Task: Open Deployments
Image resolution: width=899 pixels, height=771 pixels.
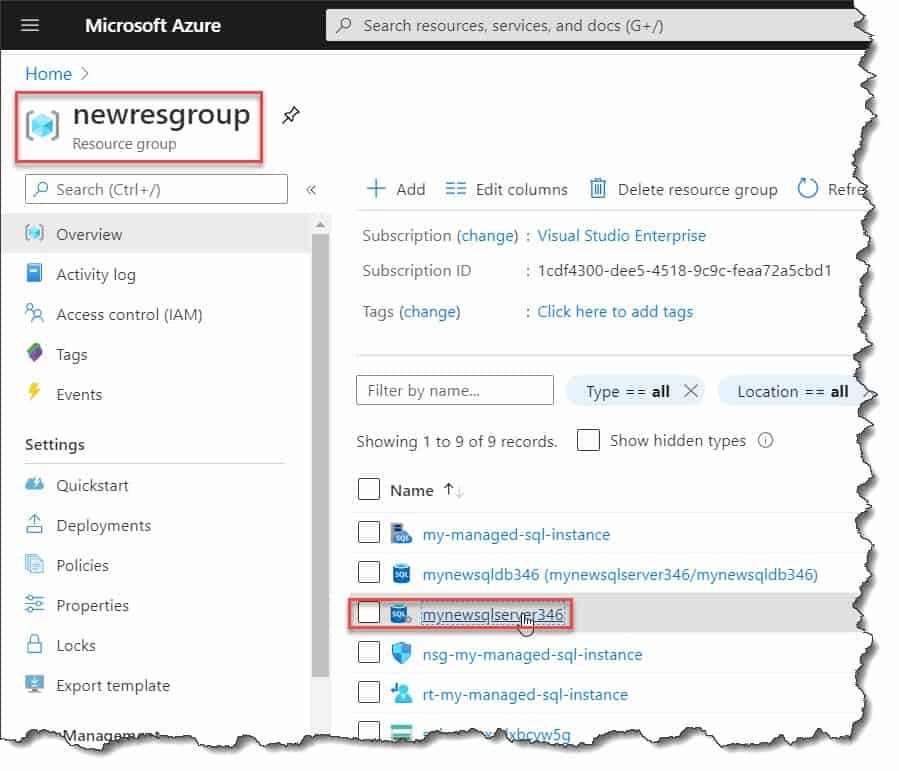Action: [104, 526]
